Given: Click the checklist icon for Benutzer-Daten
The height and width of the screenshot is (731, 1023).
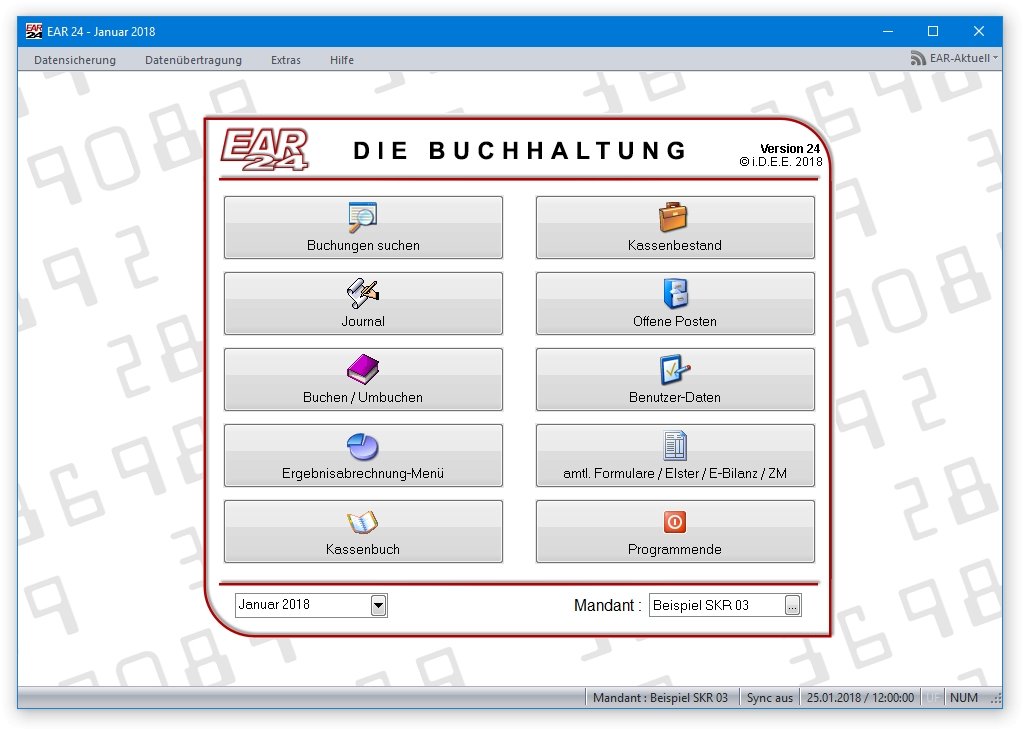Looking at the screenshot, I should point(675,369).
